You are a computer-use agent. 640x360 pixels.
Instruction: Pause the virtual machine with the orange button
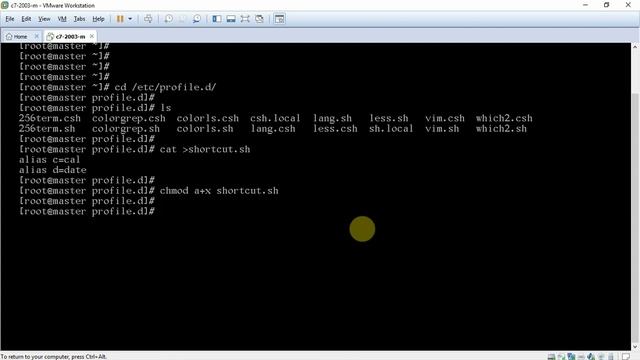click(120, 19)
